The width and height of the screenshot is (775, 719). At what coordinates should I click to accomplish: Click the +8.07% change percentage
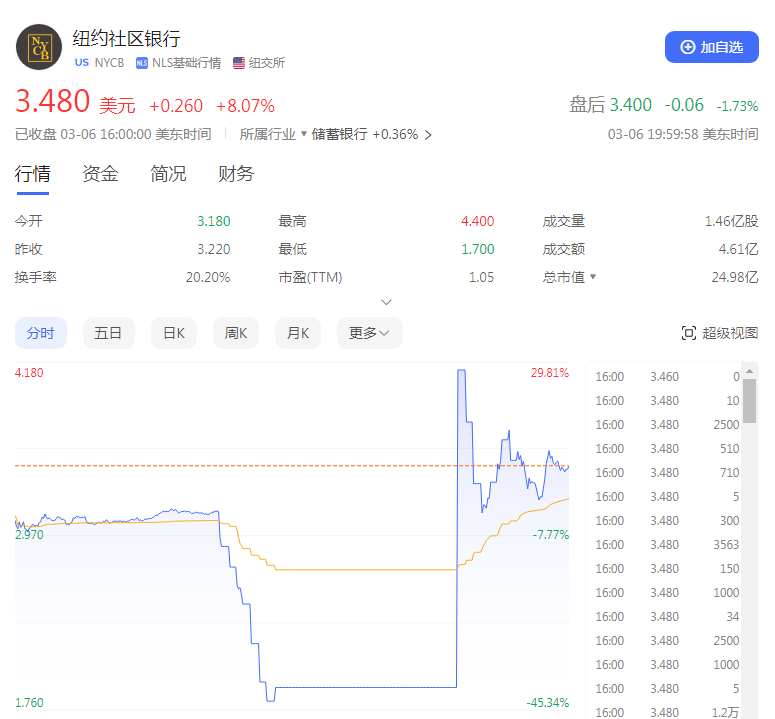(x=245, y=106)
